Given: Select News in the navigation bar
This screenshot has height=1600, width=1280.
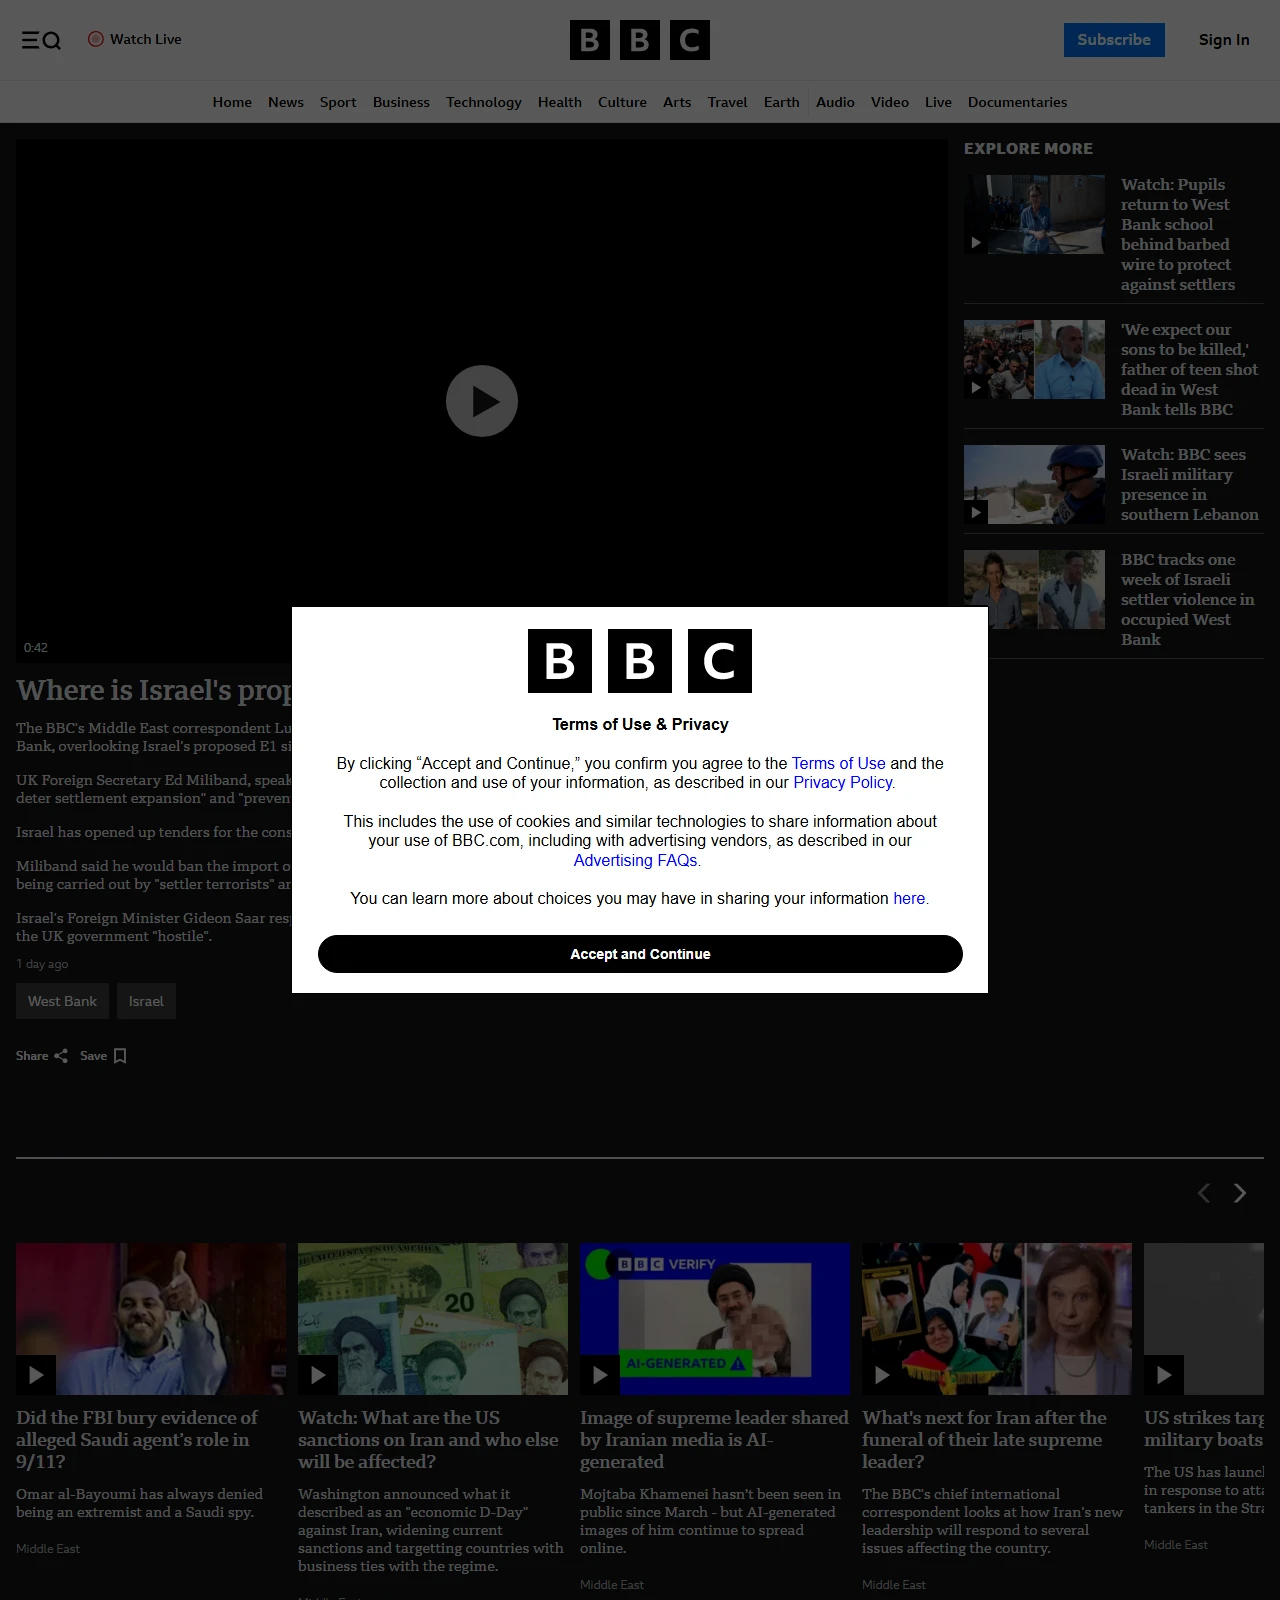Looking at the screenshot, I should tap(286, 102).
